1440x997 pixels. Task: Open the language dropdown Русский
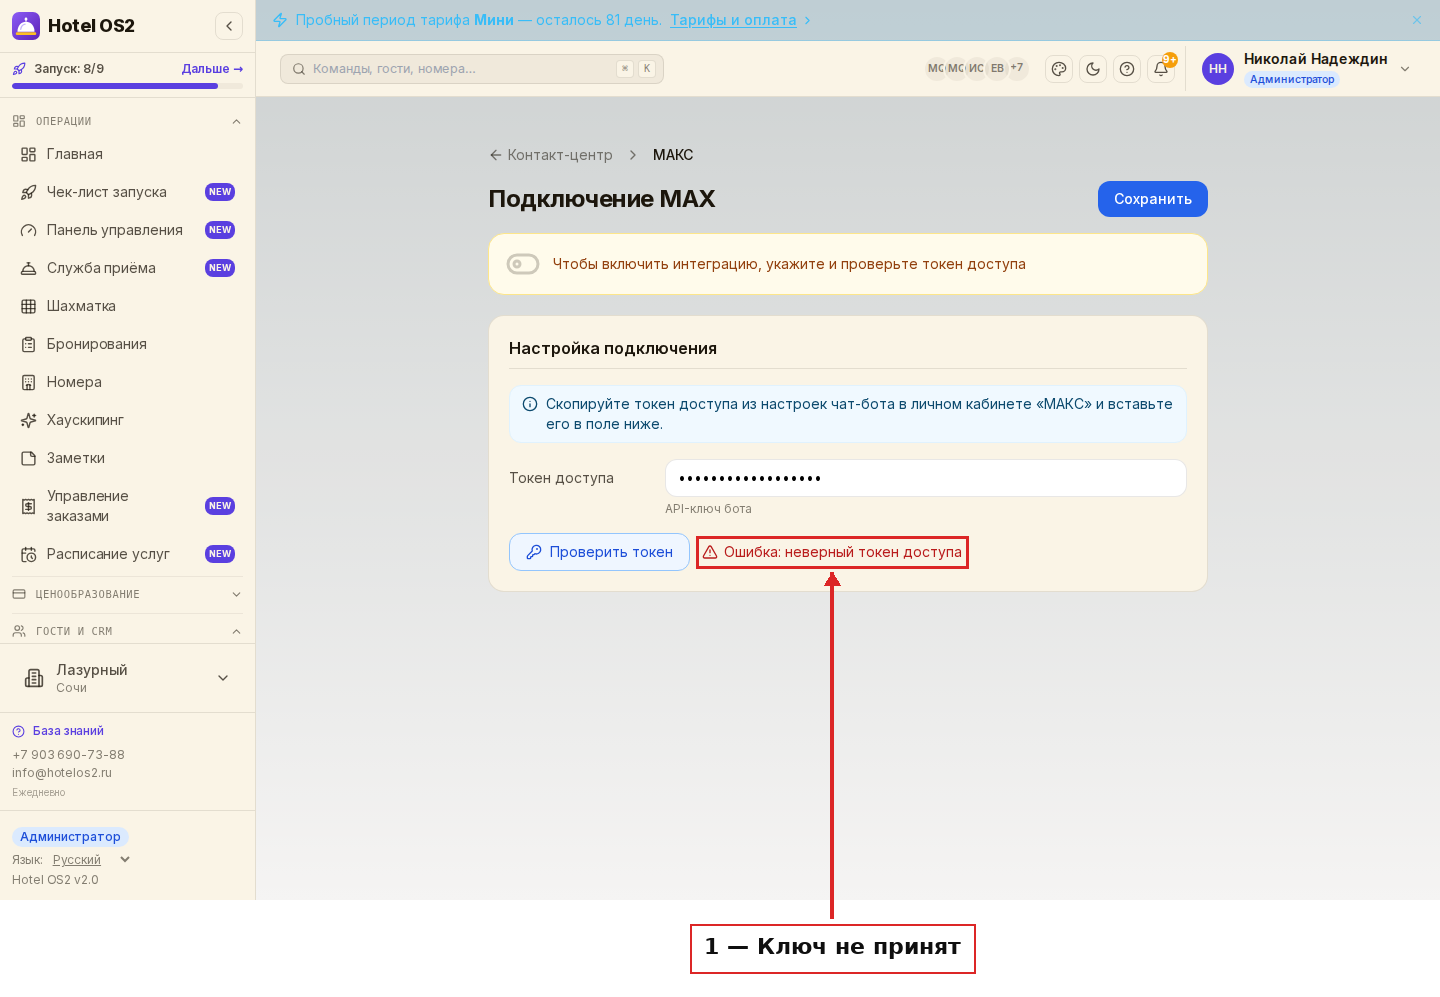tap(92, 860)
